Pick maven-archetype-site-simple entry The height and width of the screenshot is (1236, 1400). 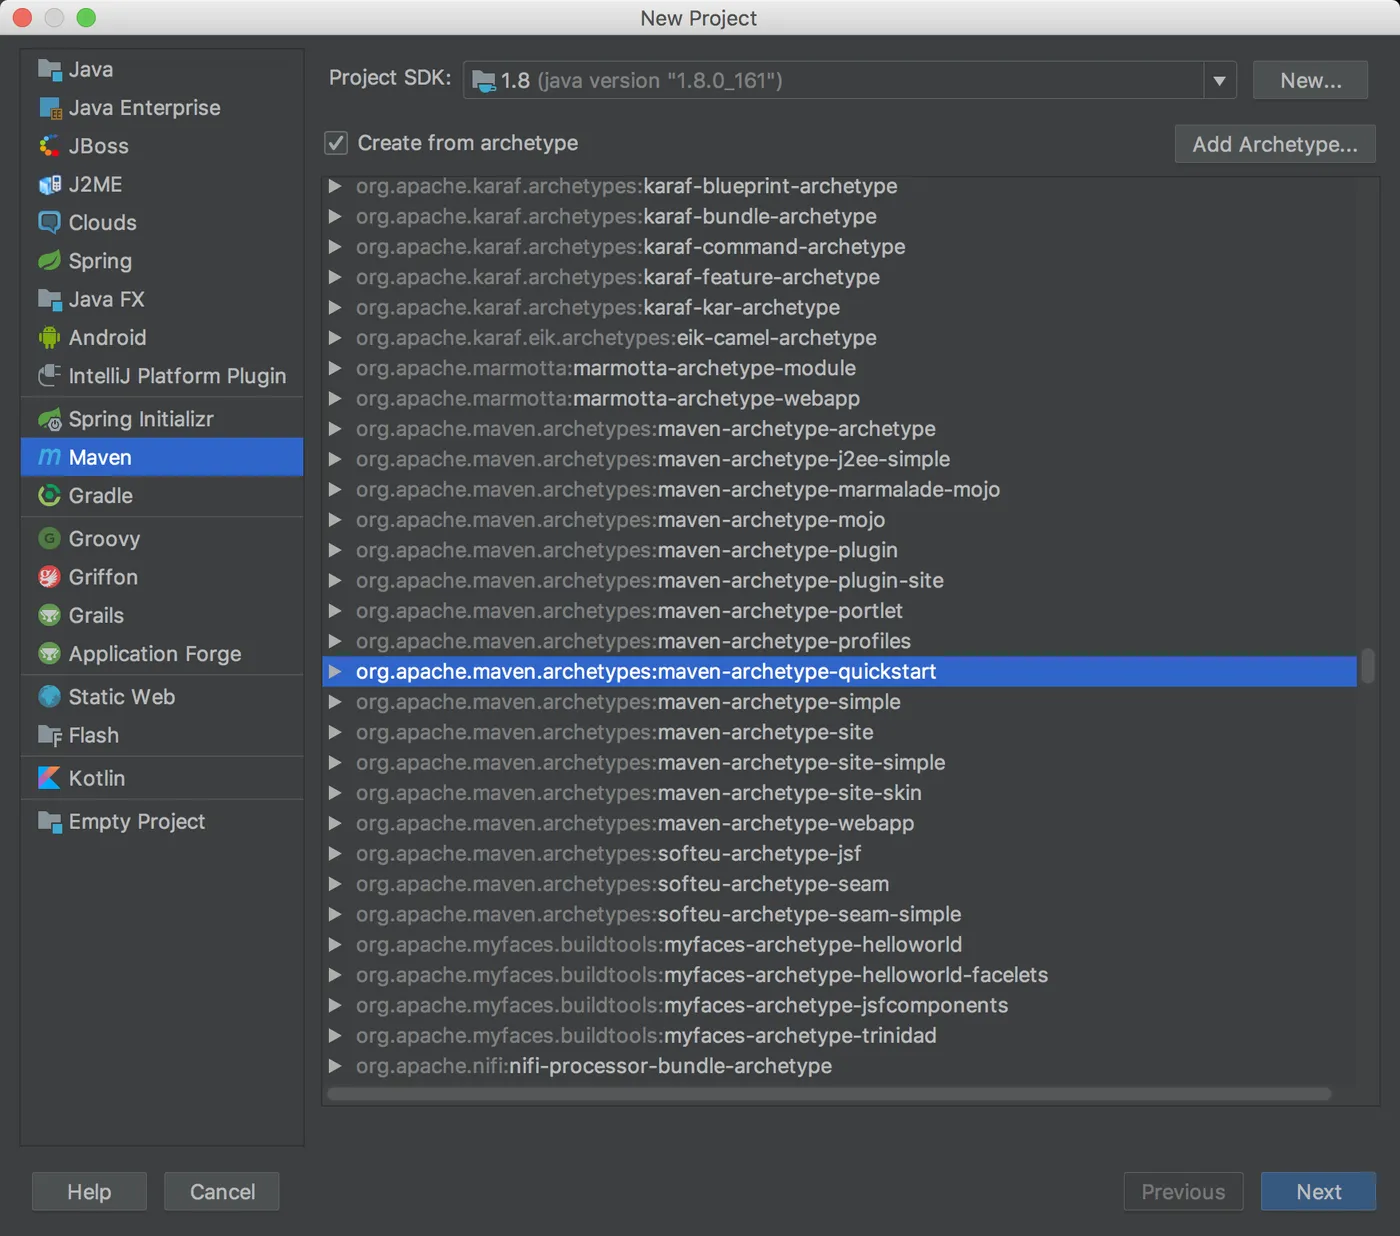(x=840, y=762)
